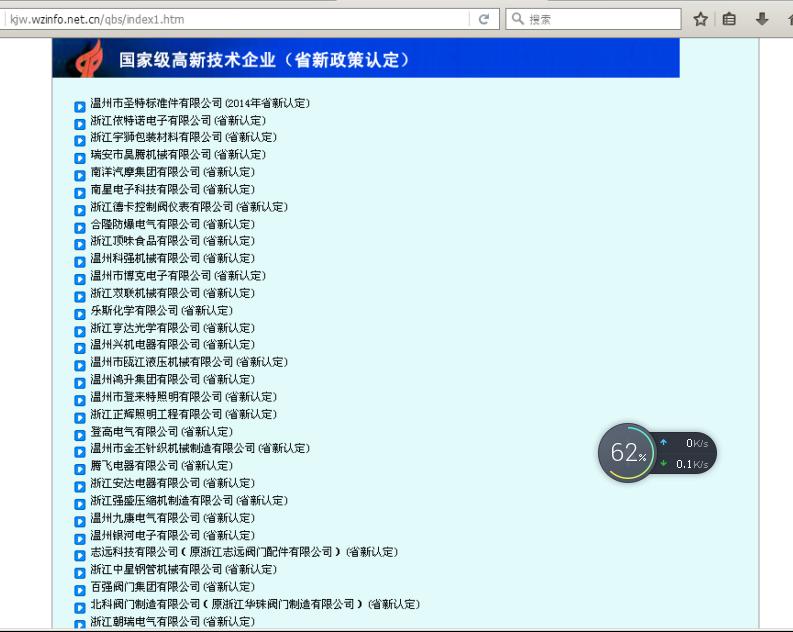Open the bookmarks list icon
The height and width of the screenshot is (632, 793).
point(729,19)
